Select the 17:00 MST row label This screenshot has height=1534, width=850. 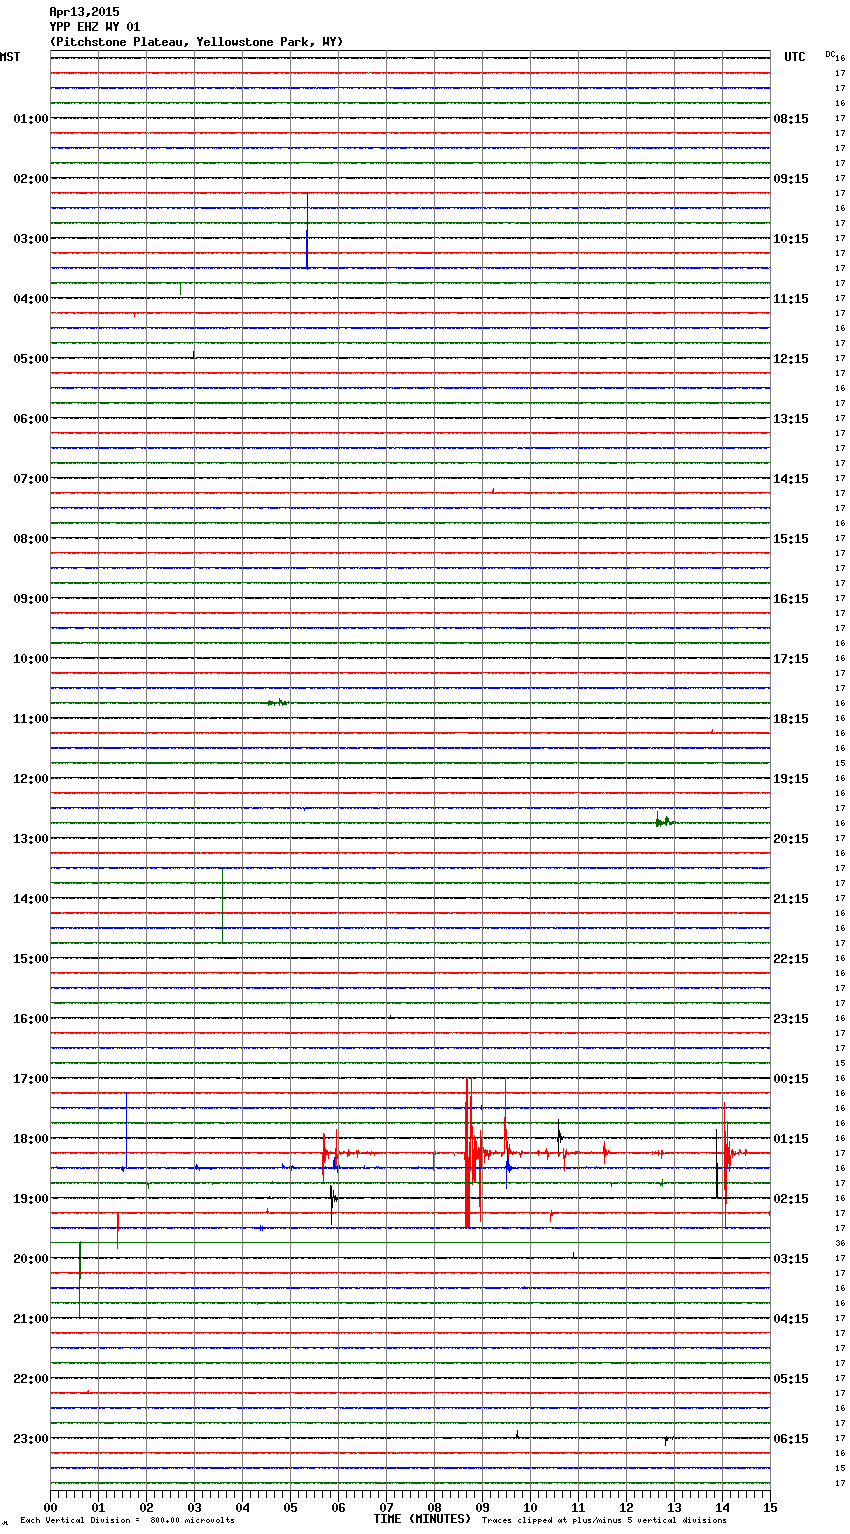(31, 1079)
